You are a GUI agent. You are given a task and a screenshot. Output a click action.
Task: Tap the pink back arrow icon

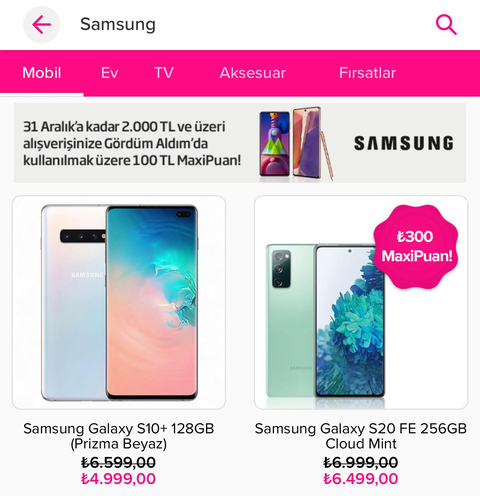pos(41,24)
